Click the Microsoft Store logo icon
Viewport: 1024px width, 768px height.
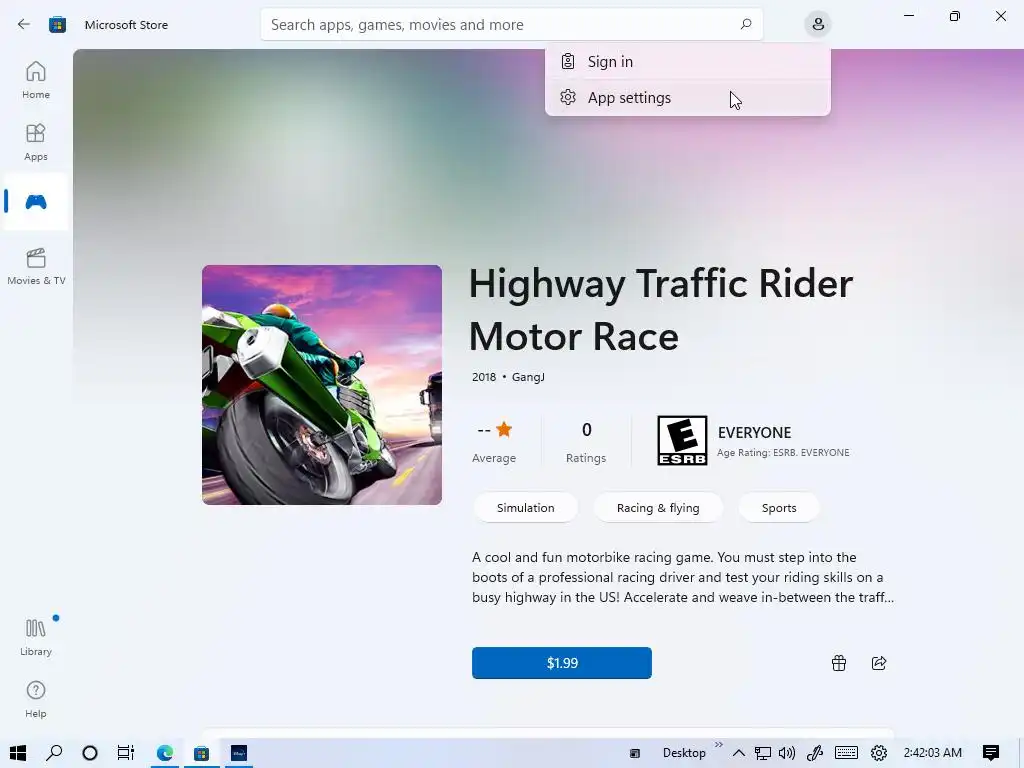[57, 25]
